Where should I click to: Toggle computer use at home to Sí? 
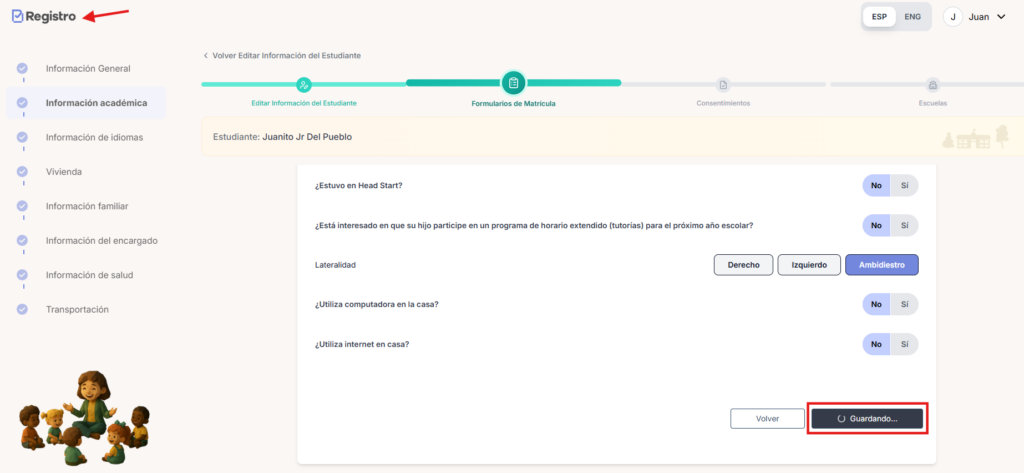coord(904,304)
